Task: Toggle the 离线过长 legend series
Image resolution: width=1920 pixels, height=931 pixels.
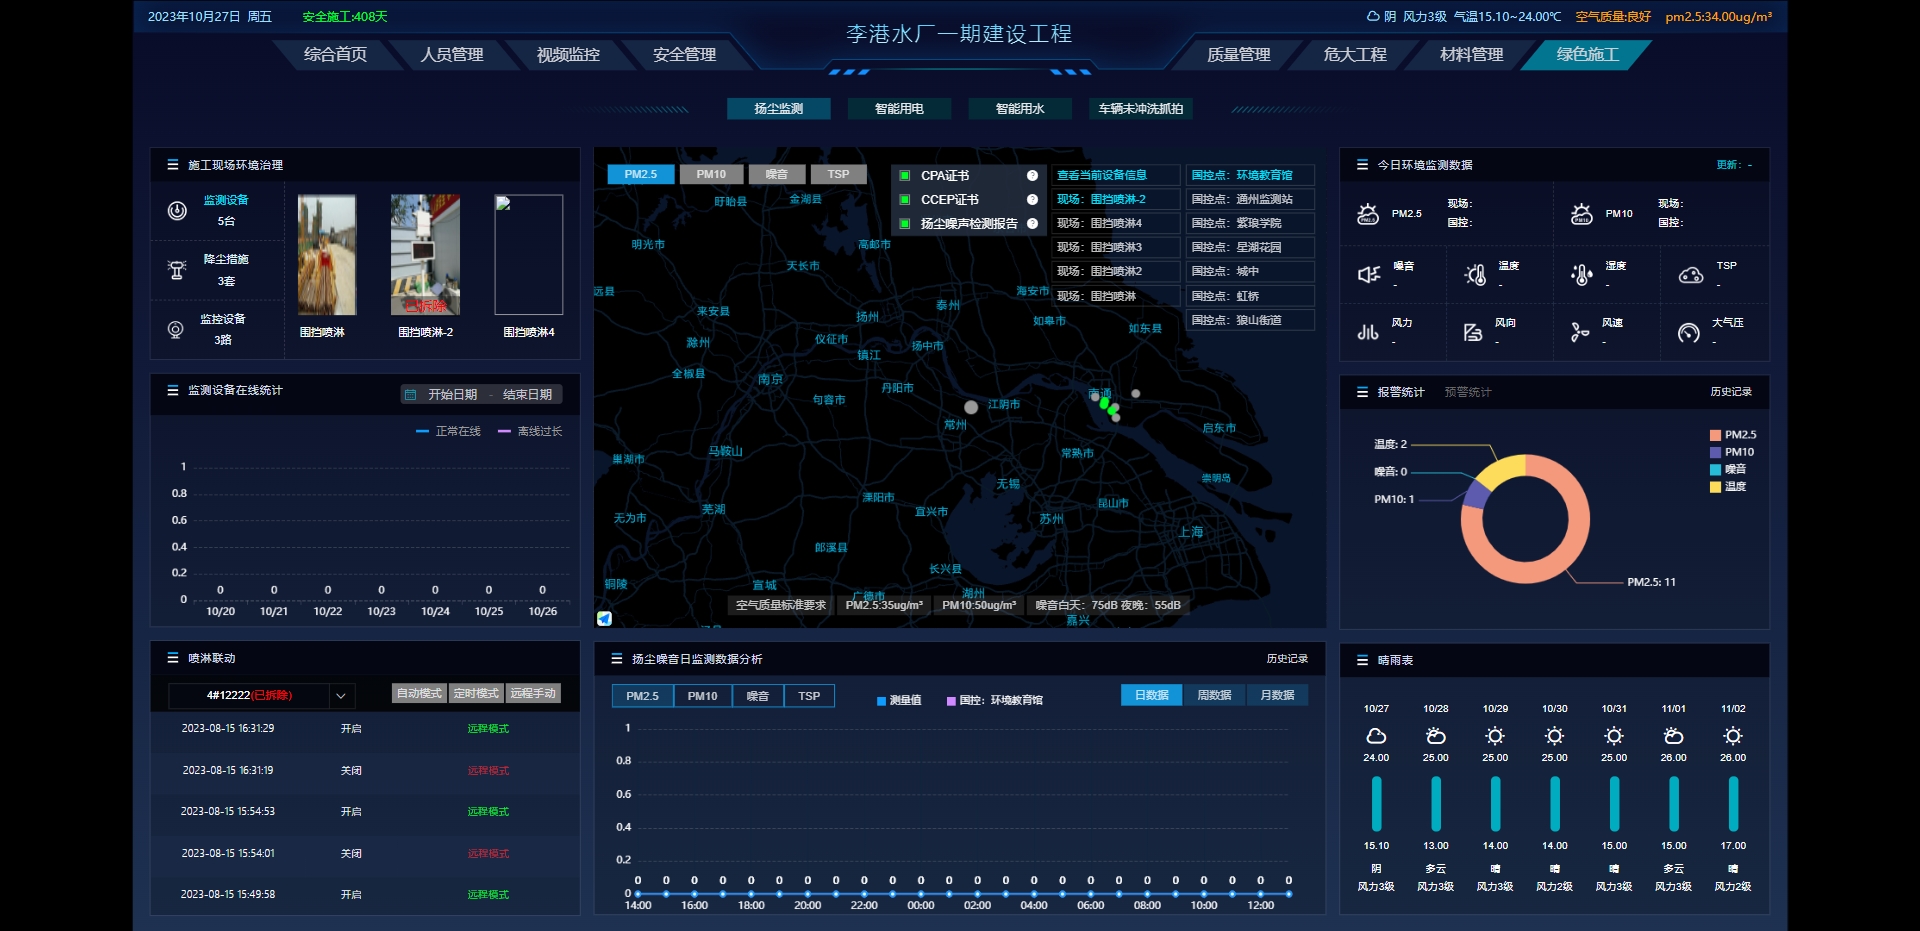Action: pos(530,431)
